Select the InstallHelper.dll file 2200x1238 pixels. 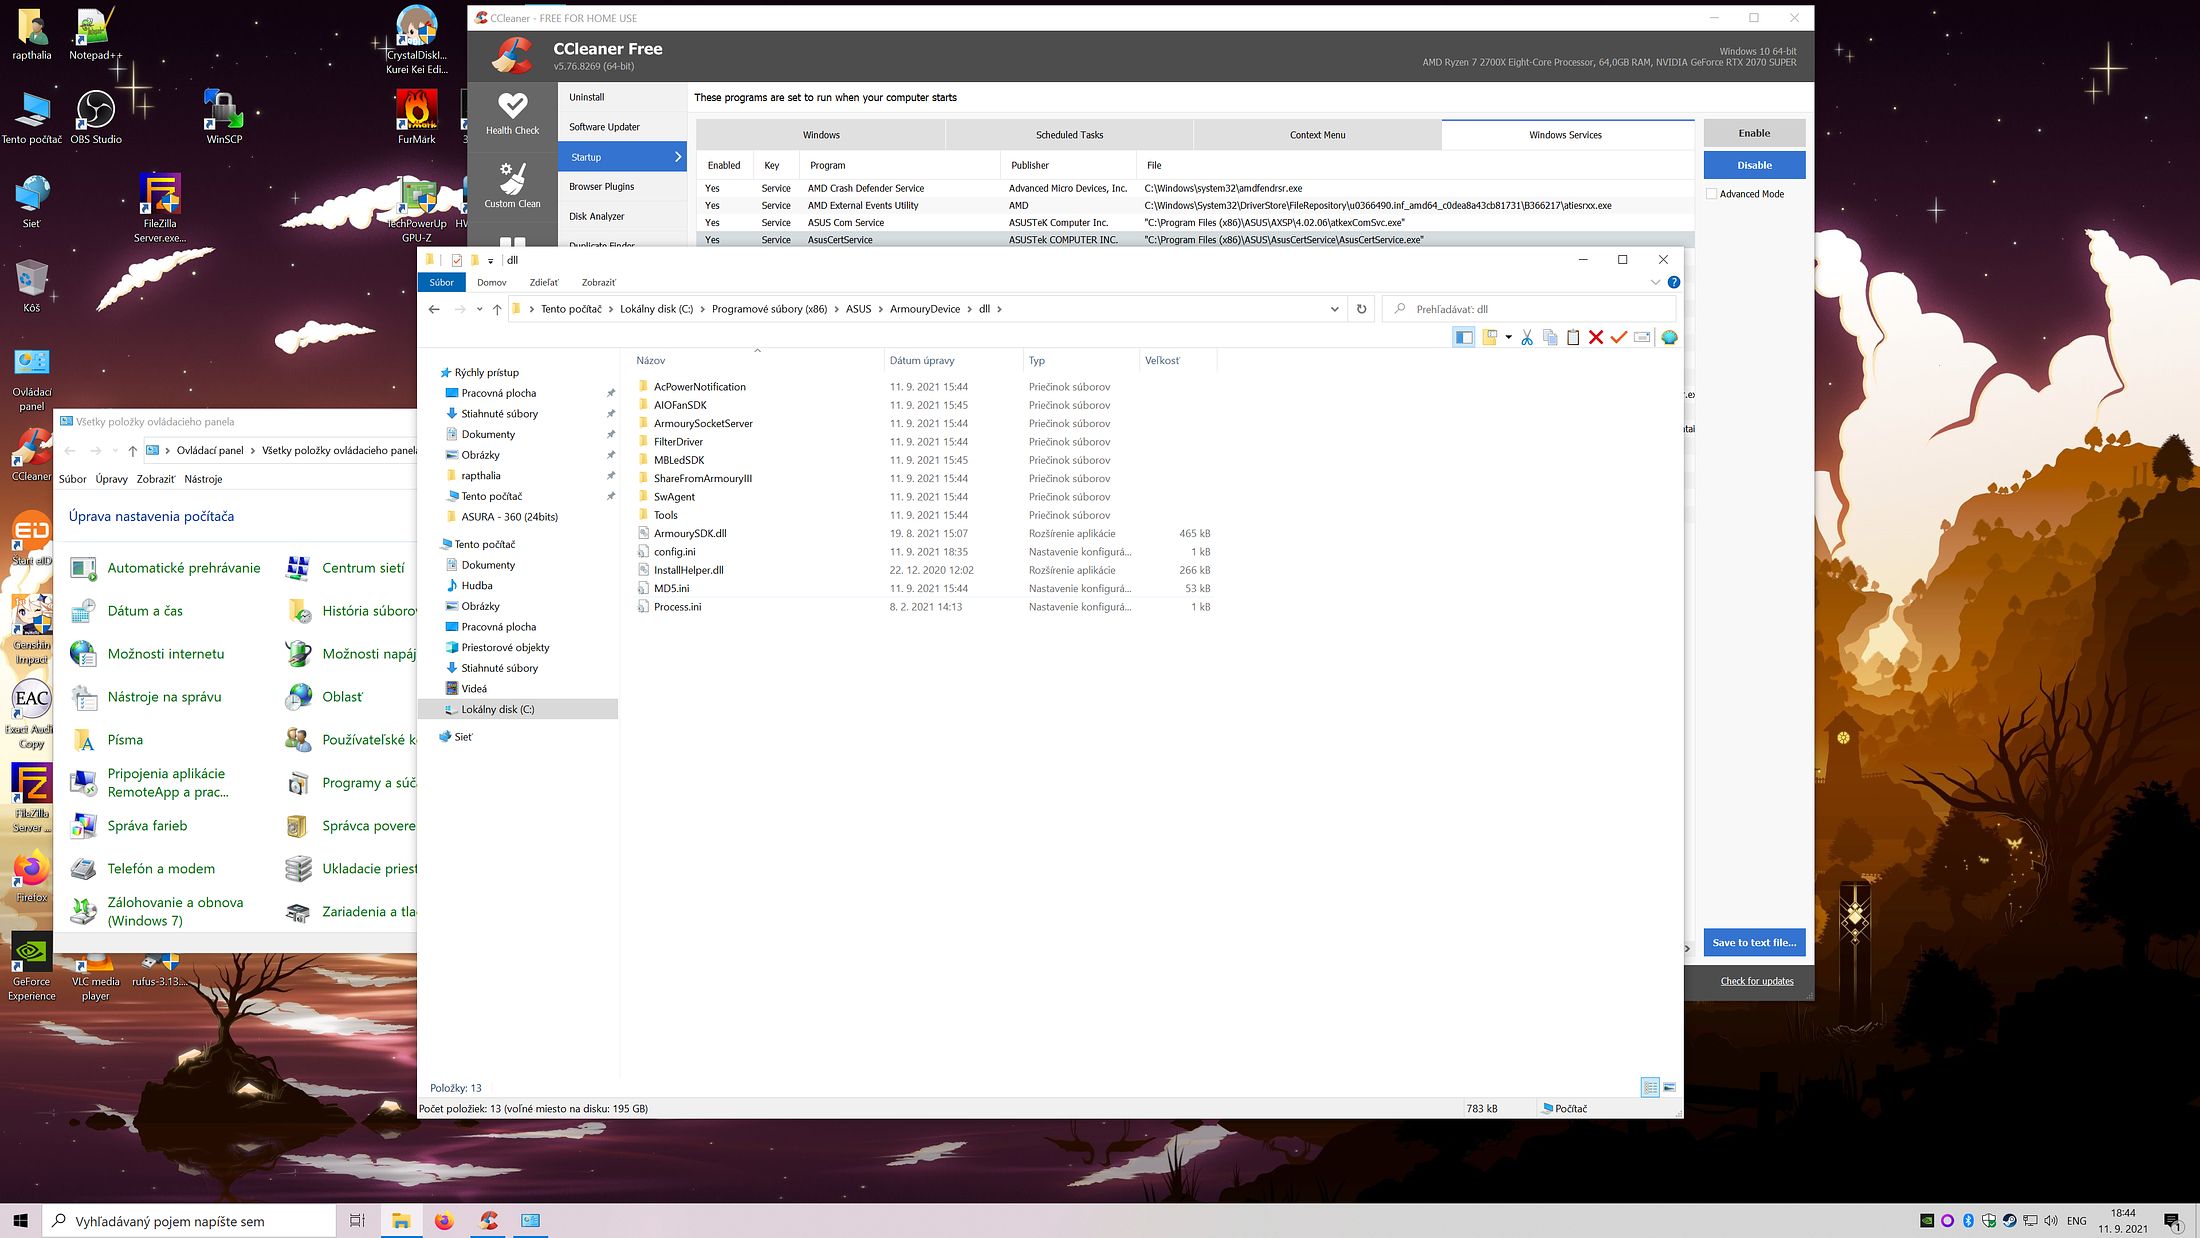tap(689, 571)
